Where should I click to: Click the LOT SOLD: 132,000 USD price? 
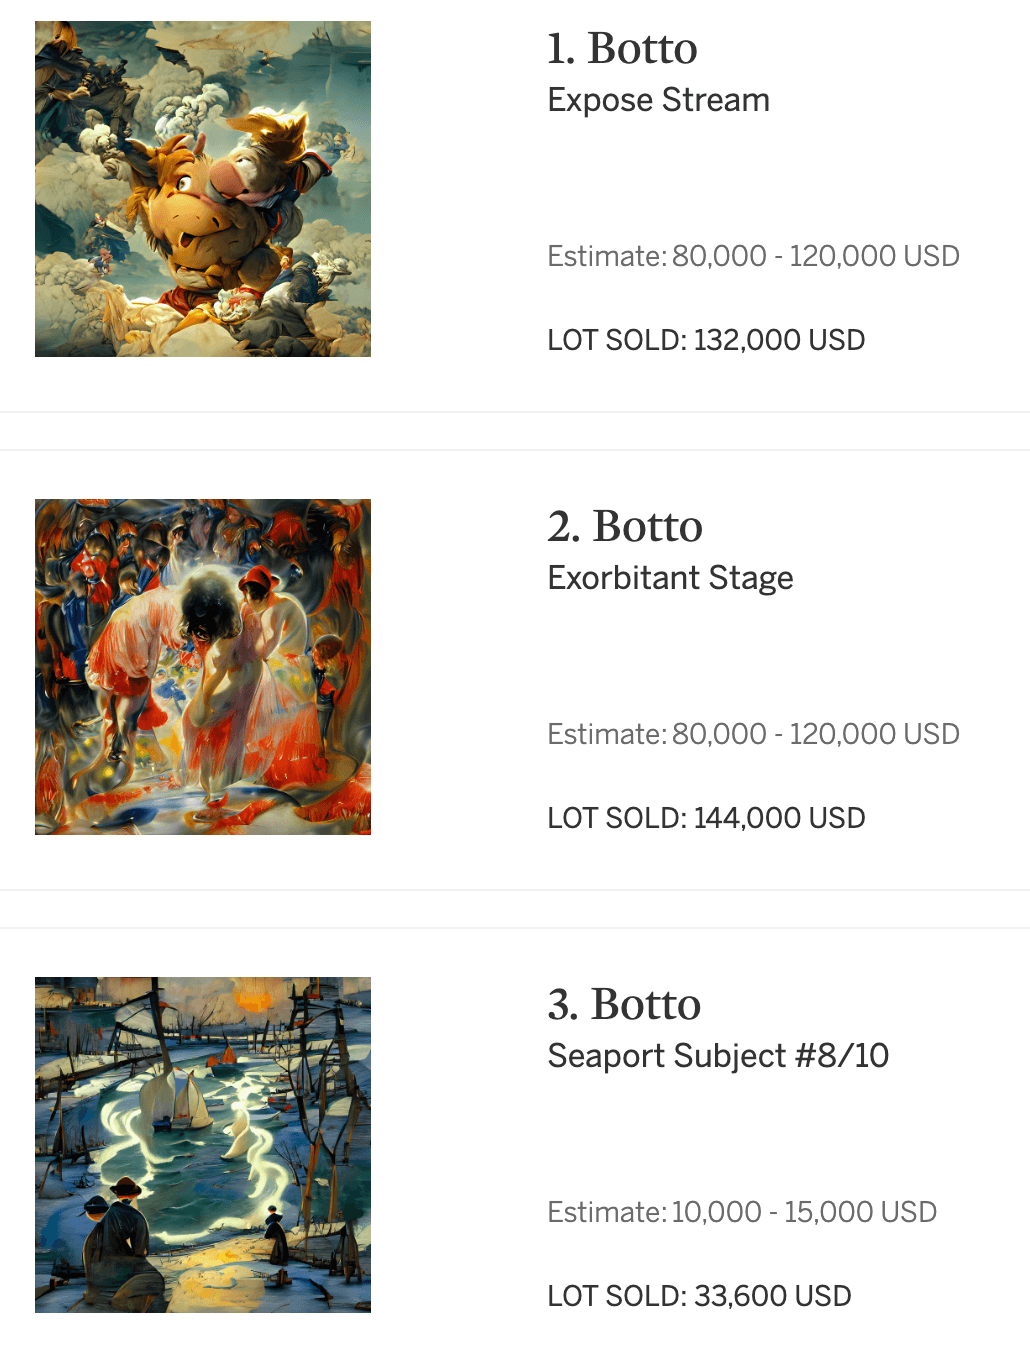[x=706, y=340]
